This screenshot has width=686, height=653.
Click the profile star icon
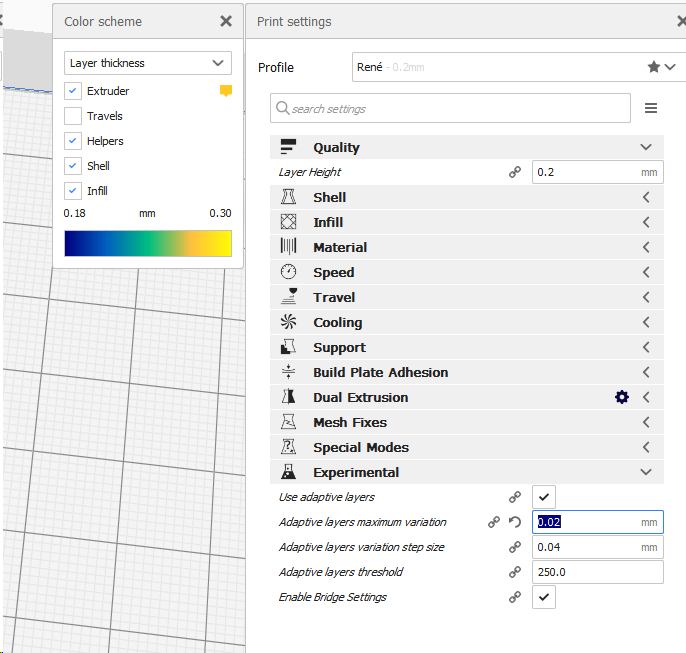coord(654,67)
